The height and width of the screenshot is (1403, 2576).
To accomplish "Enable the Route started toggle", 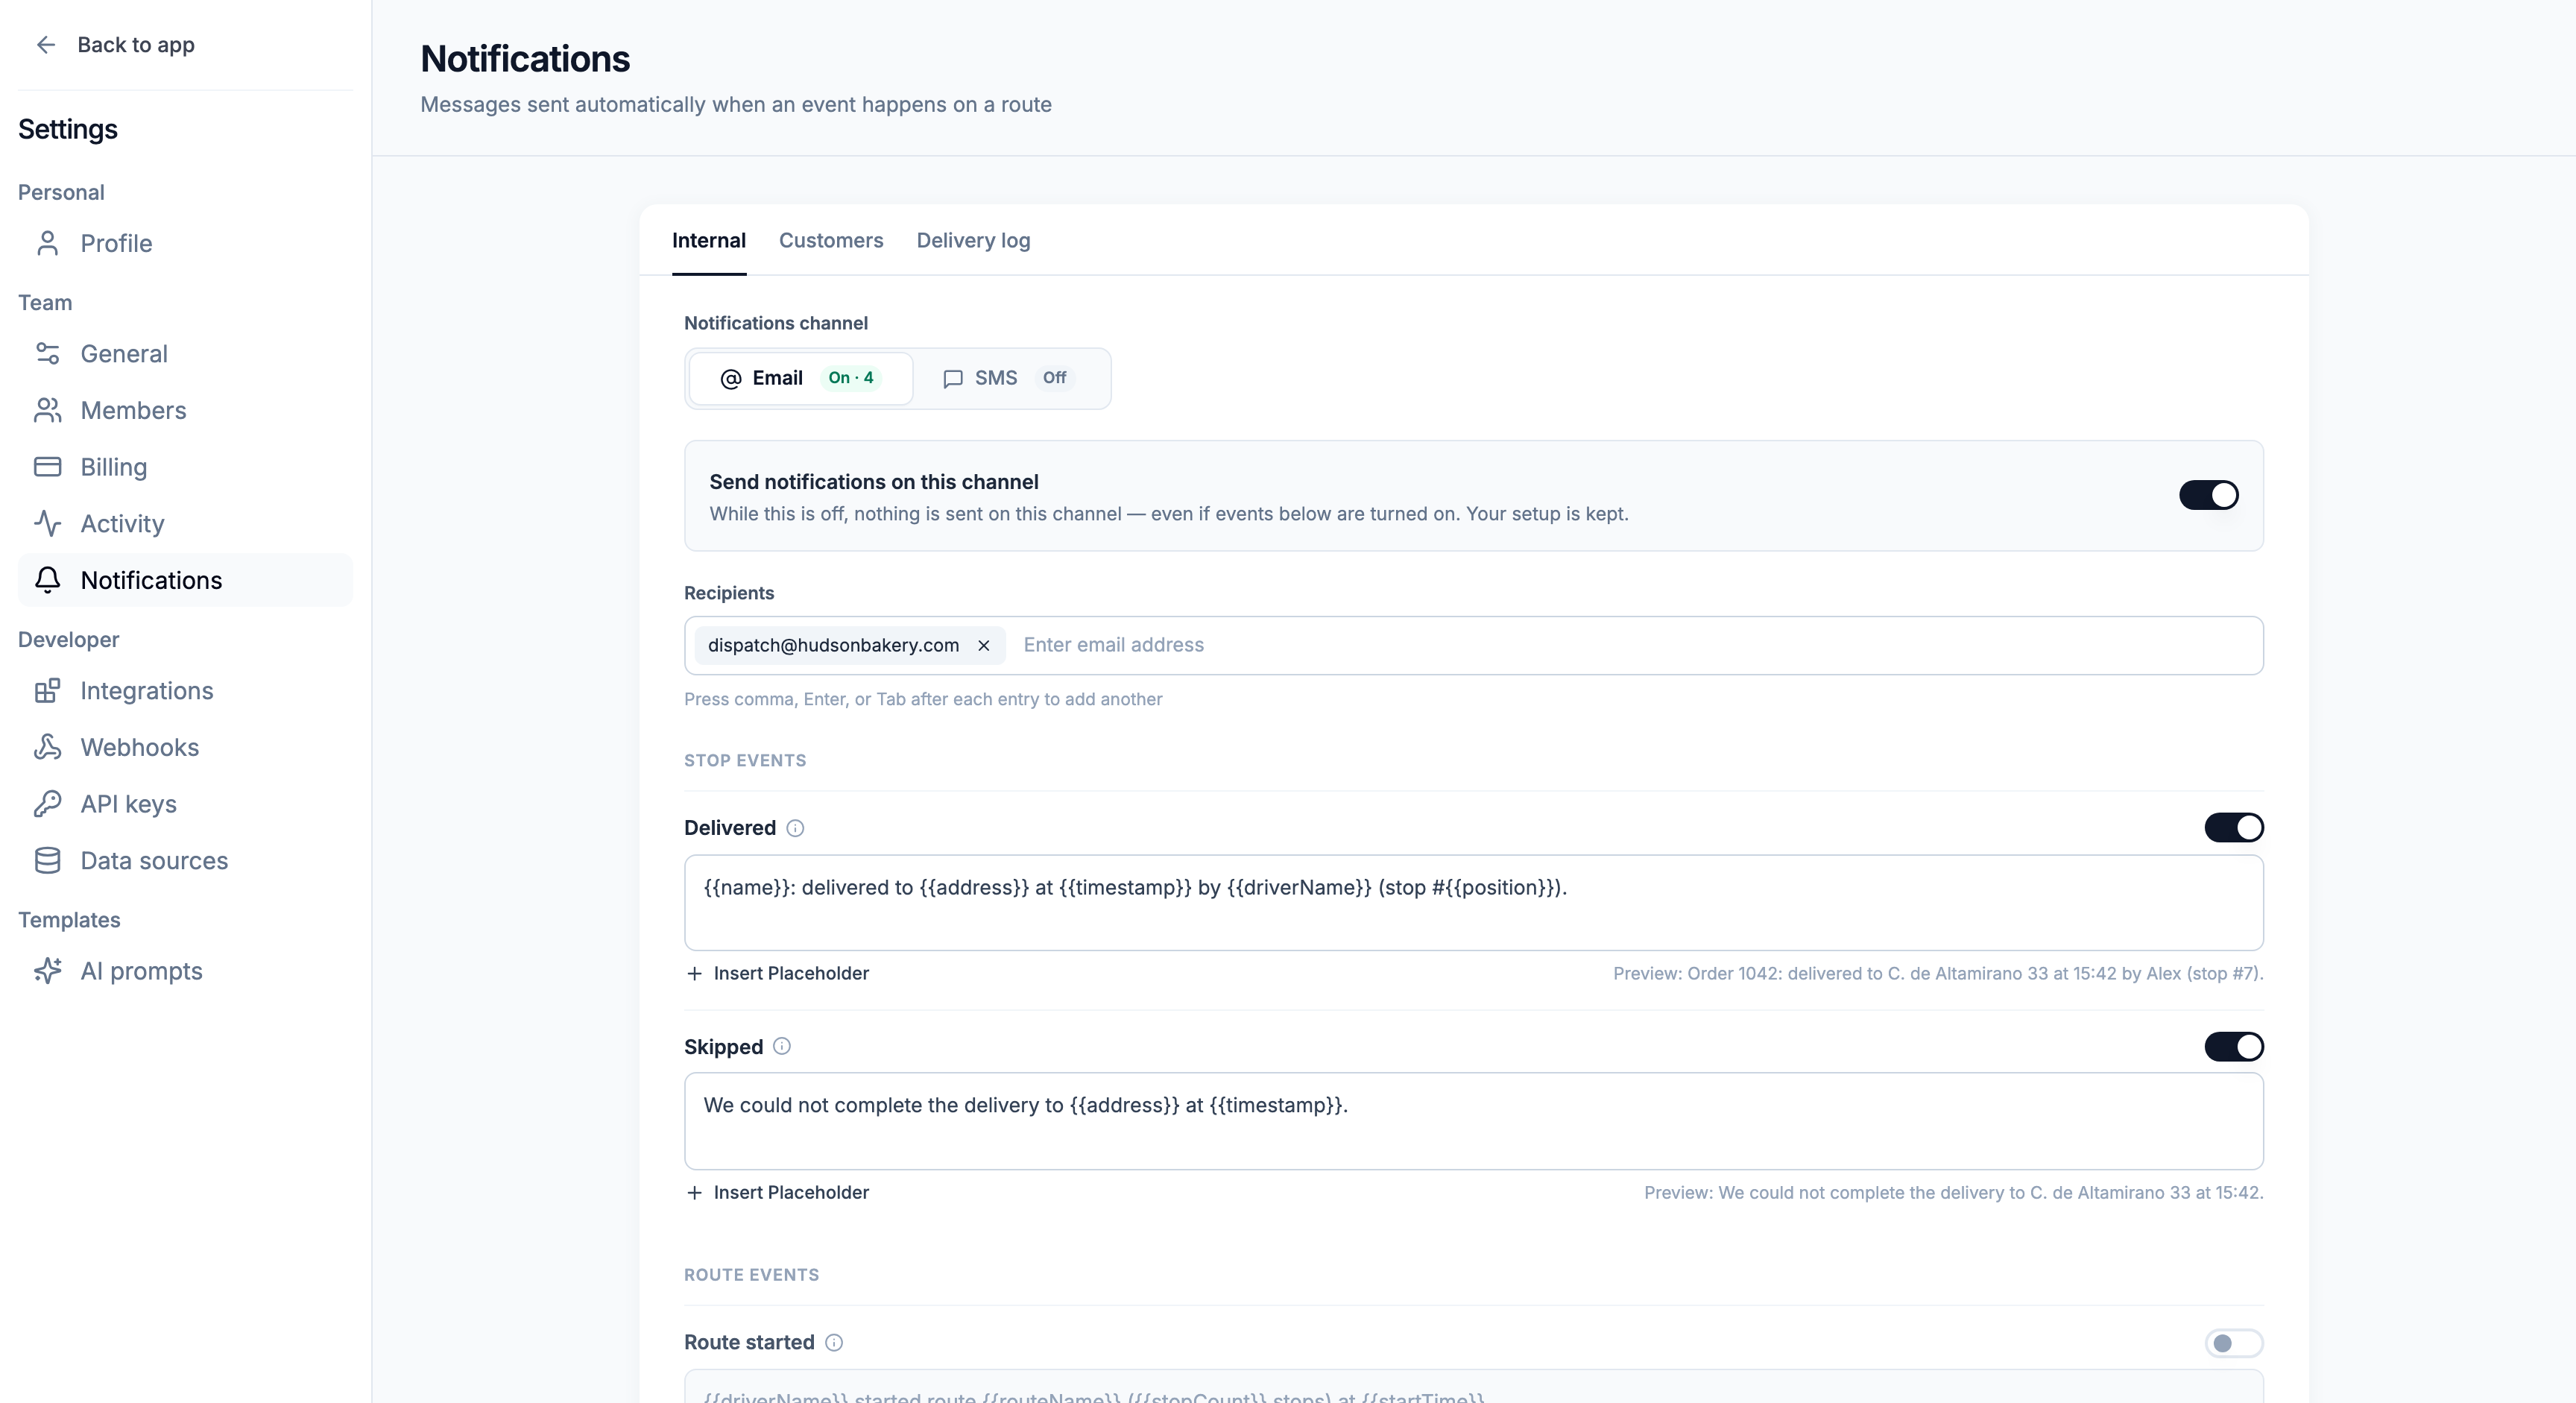I will coord(2233,1343).
